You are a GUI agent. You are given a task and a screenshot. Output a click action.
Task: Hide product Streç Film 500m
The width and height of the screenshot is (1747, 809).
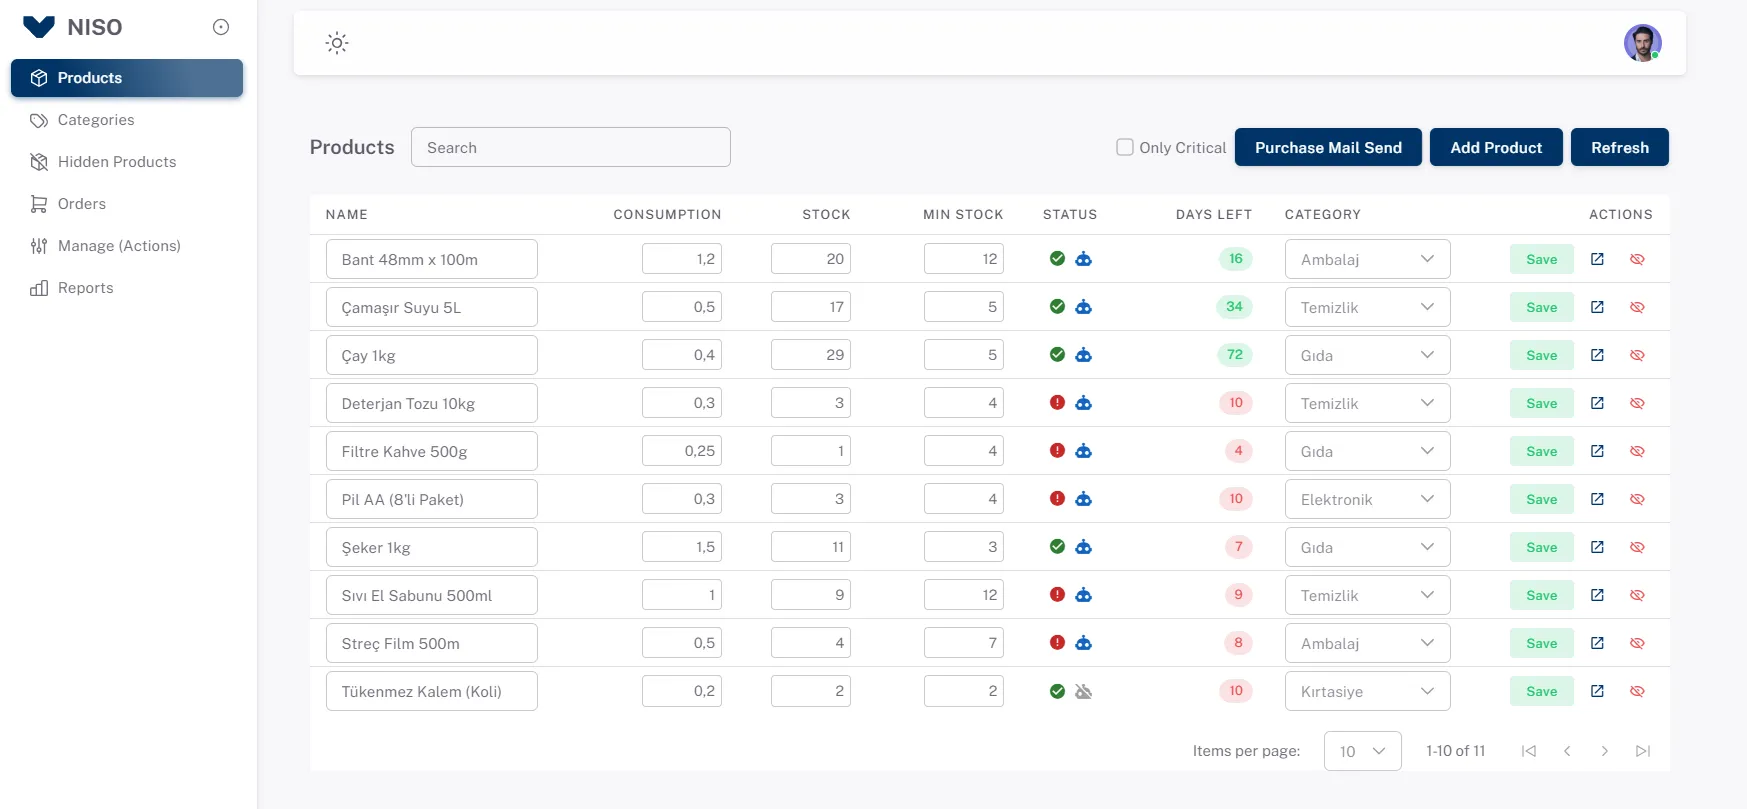click(1637, 643)
